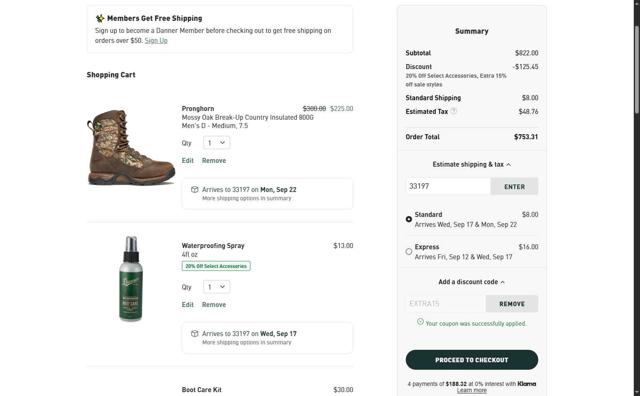The width and height of the screenshot is (640, 396).
Task: Select Standard shipping for $8.00
Action: [409, 219]
